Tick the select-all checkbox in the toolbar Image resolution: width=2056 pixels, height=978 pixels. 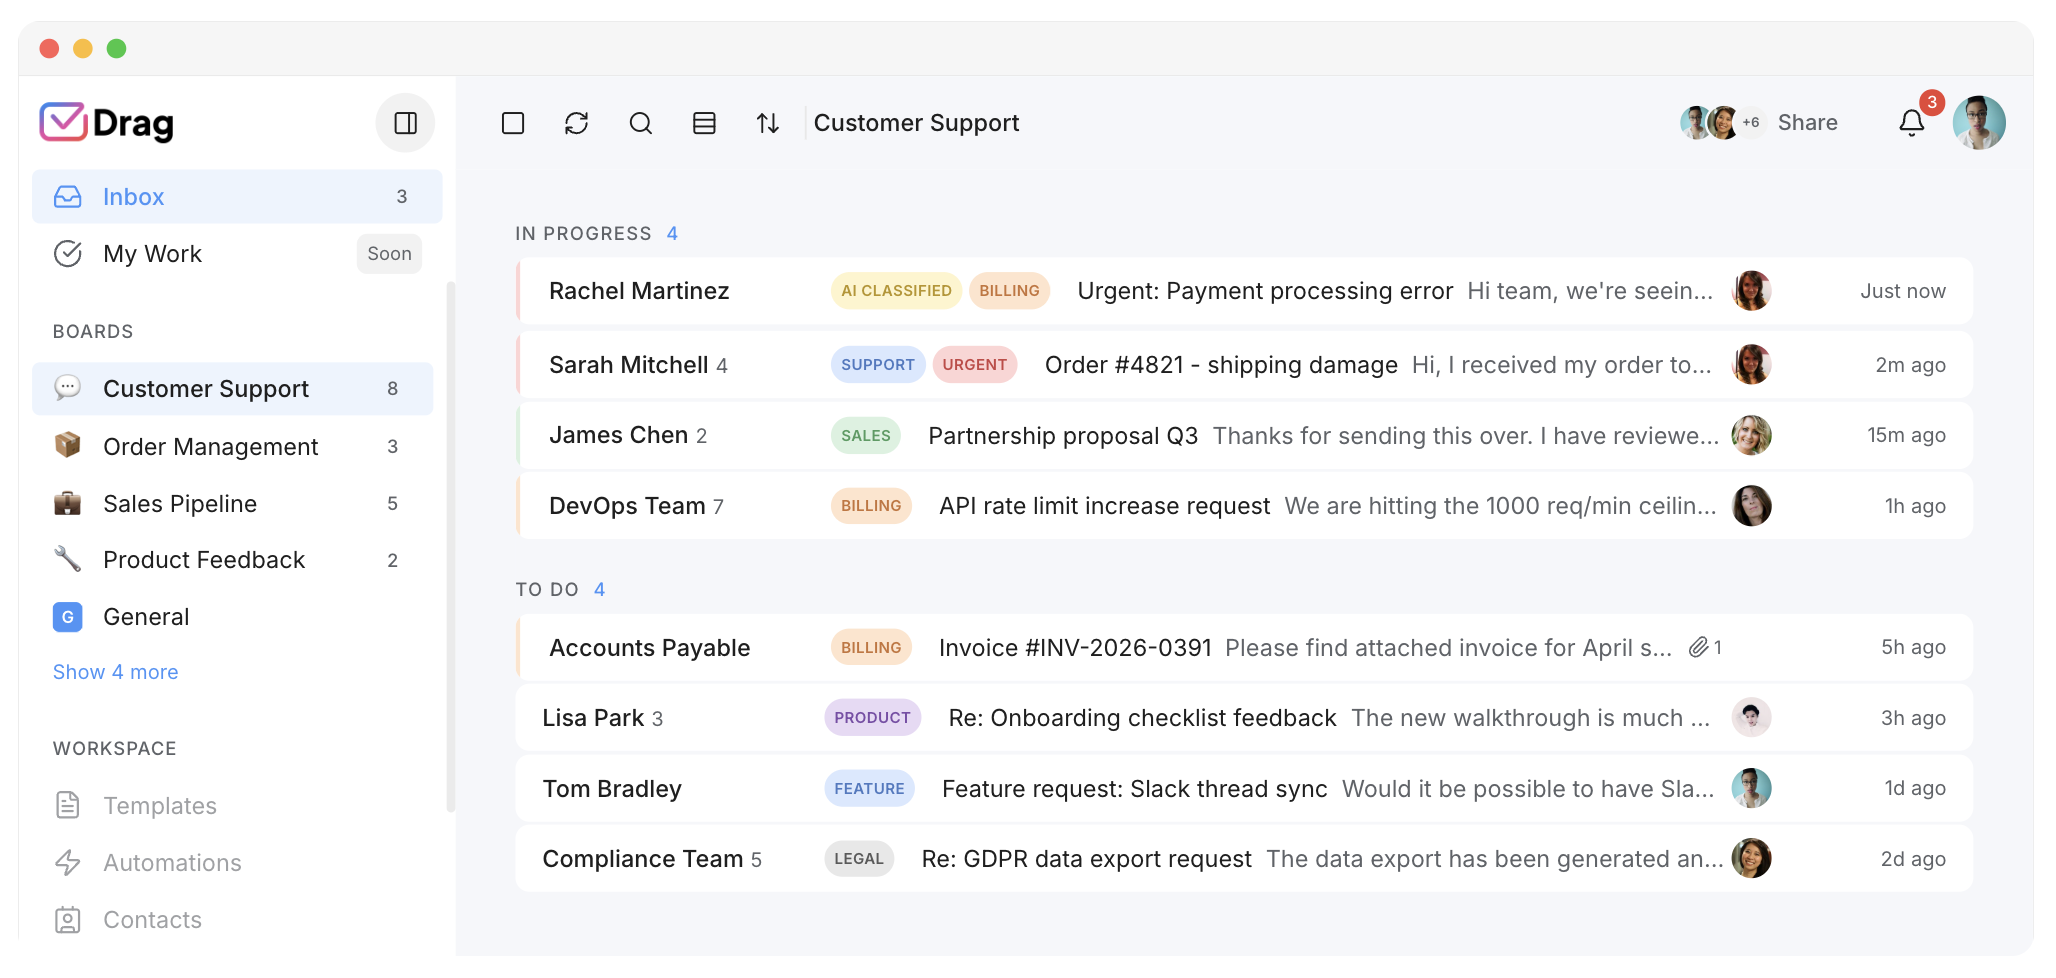point(513,123)
